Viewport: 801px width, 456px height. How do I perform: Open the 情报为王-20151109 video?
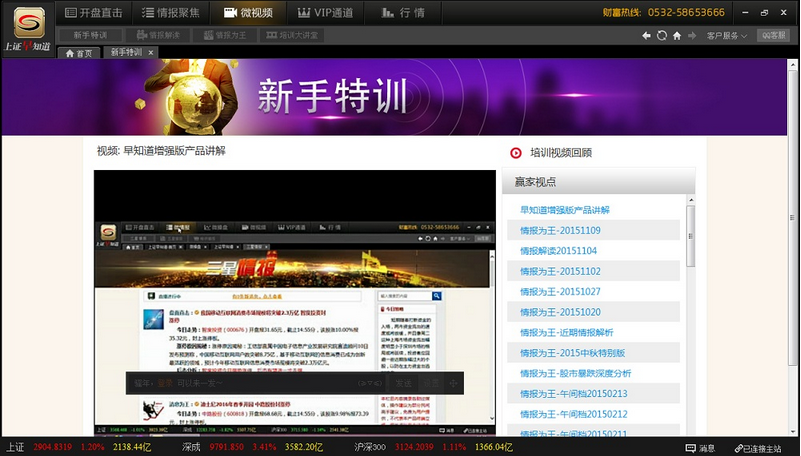click(x=560, y=230)
